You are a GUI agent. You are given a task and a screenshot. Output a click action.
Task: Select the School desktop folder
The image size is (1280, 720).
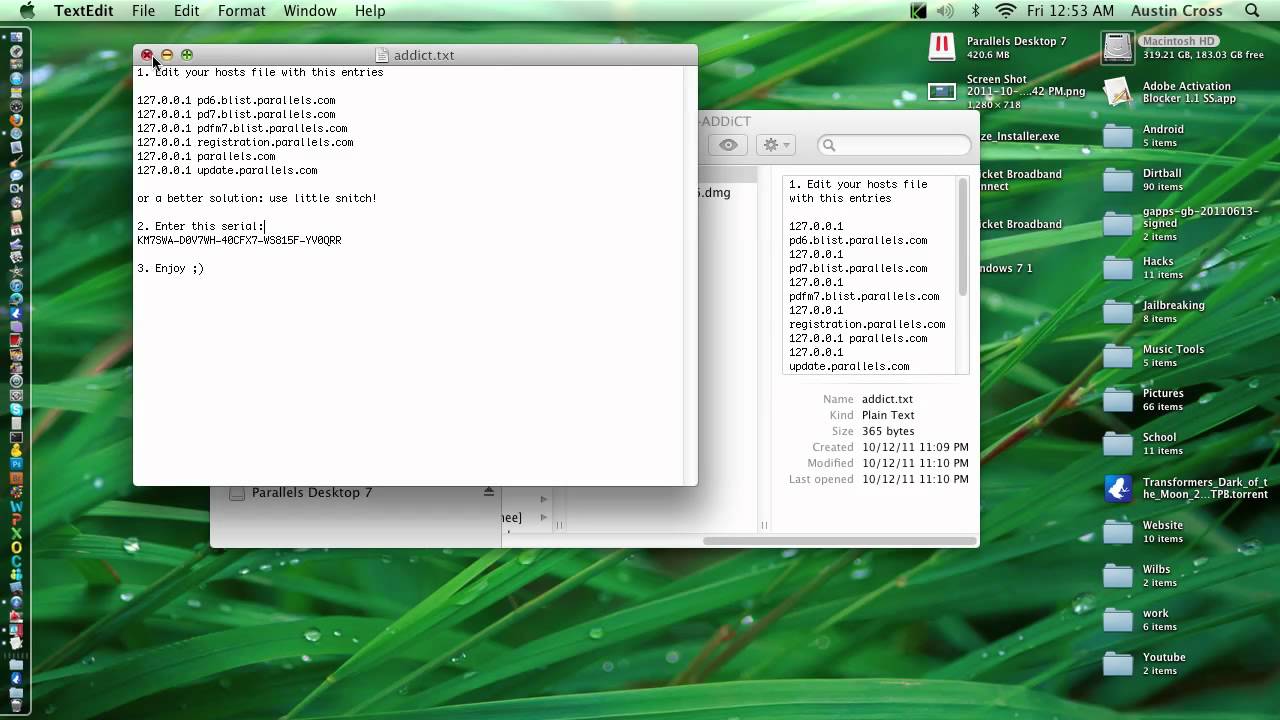pos(1118,444)
